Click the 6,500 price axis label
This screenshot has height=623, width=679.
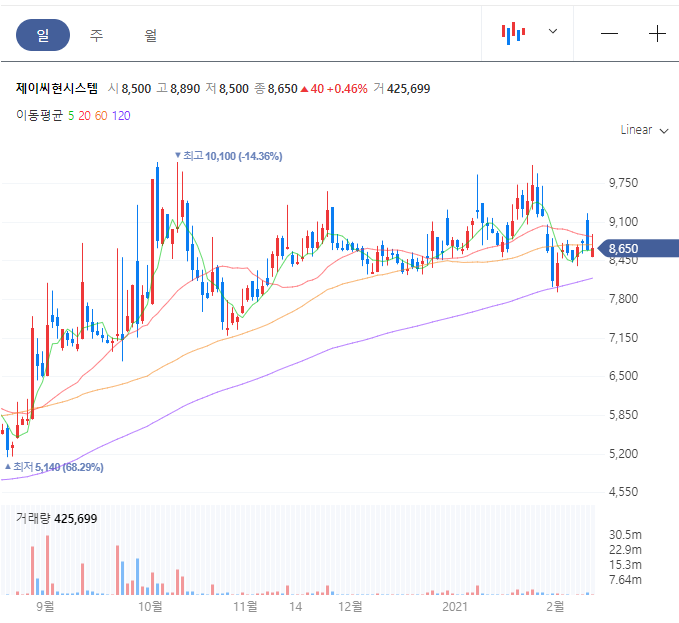pos(623,375)
